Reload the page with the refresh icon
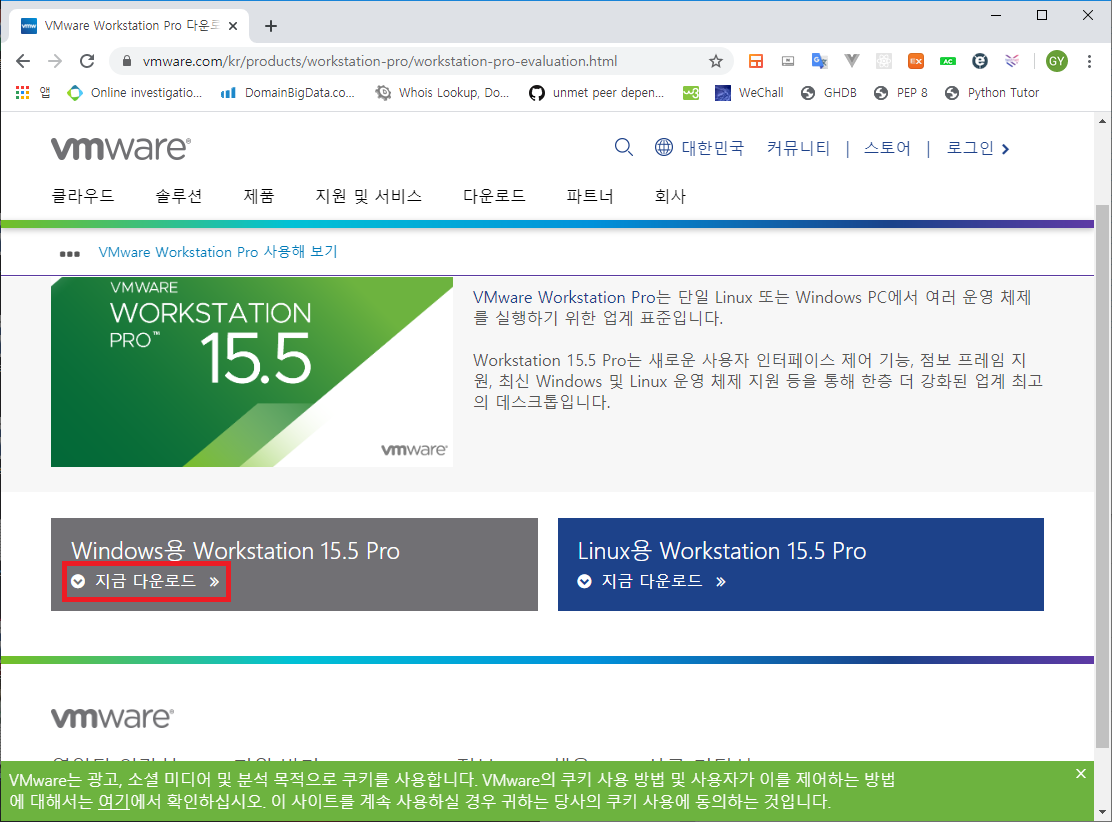Viewport: 1112px width, 822px height. [x=87, y=61]
